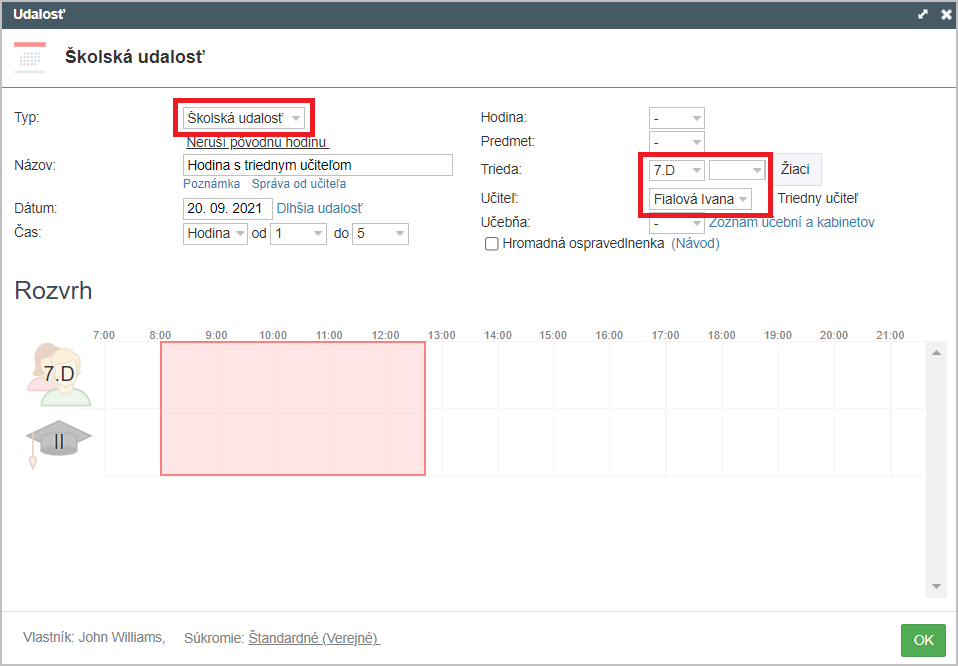Confirm with the green OK button
958x666 pixels.
click(x=923, y=640)
